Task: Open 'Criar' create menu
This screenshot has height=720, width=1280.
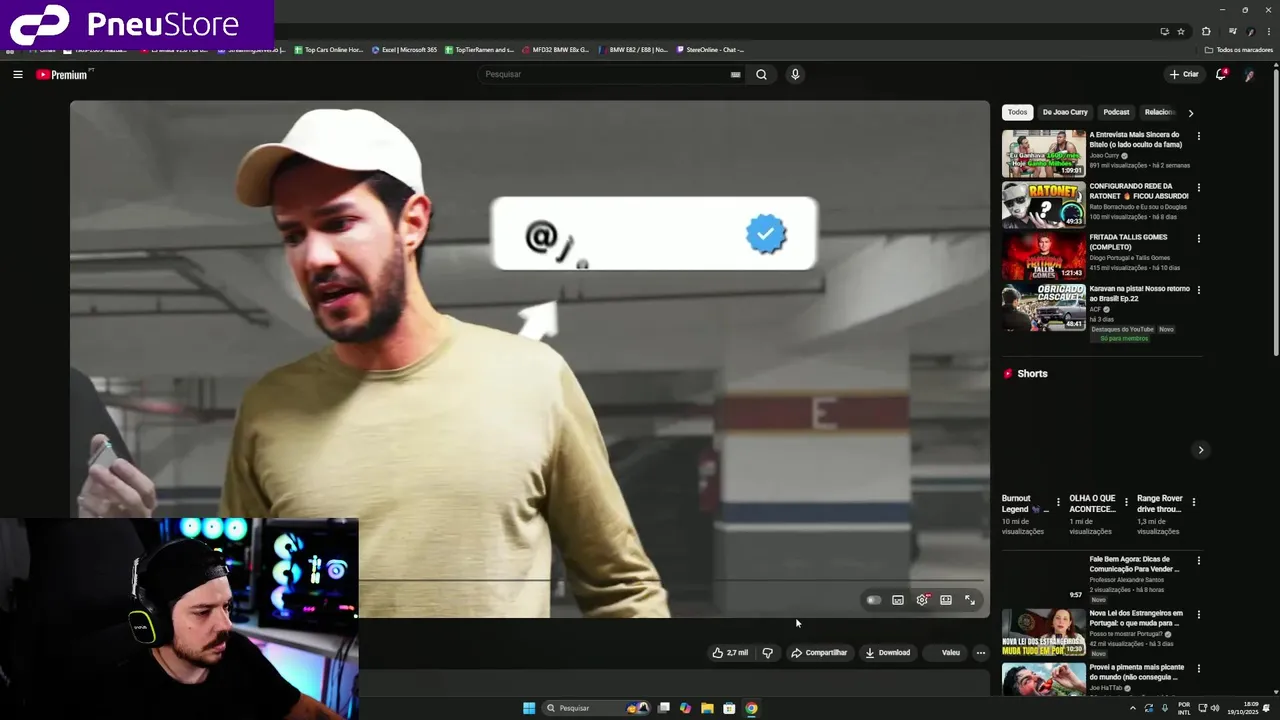Action: tap(1184, 74)
